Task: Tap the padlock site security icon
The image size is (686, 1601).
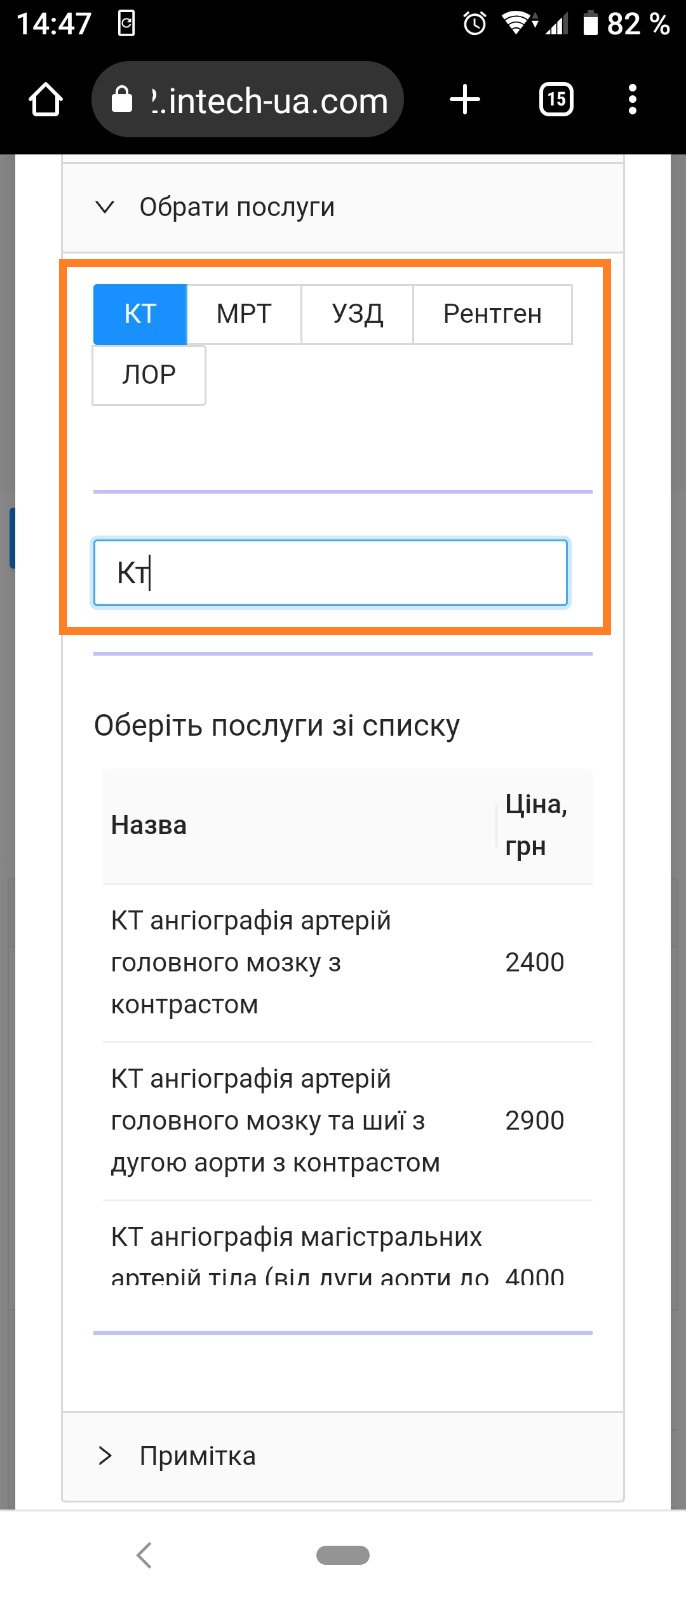Action: (122, 100)
